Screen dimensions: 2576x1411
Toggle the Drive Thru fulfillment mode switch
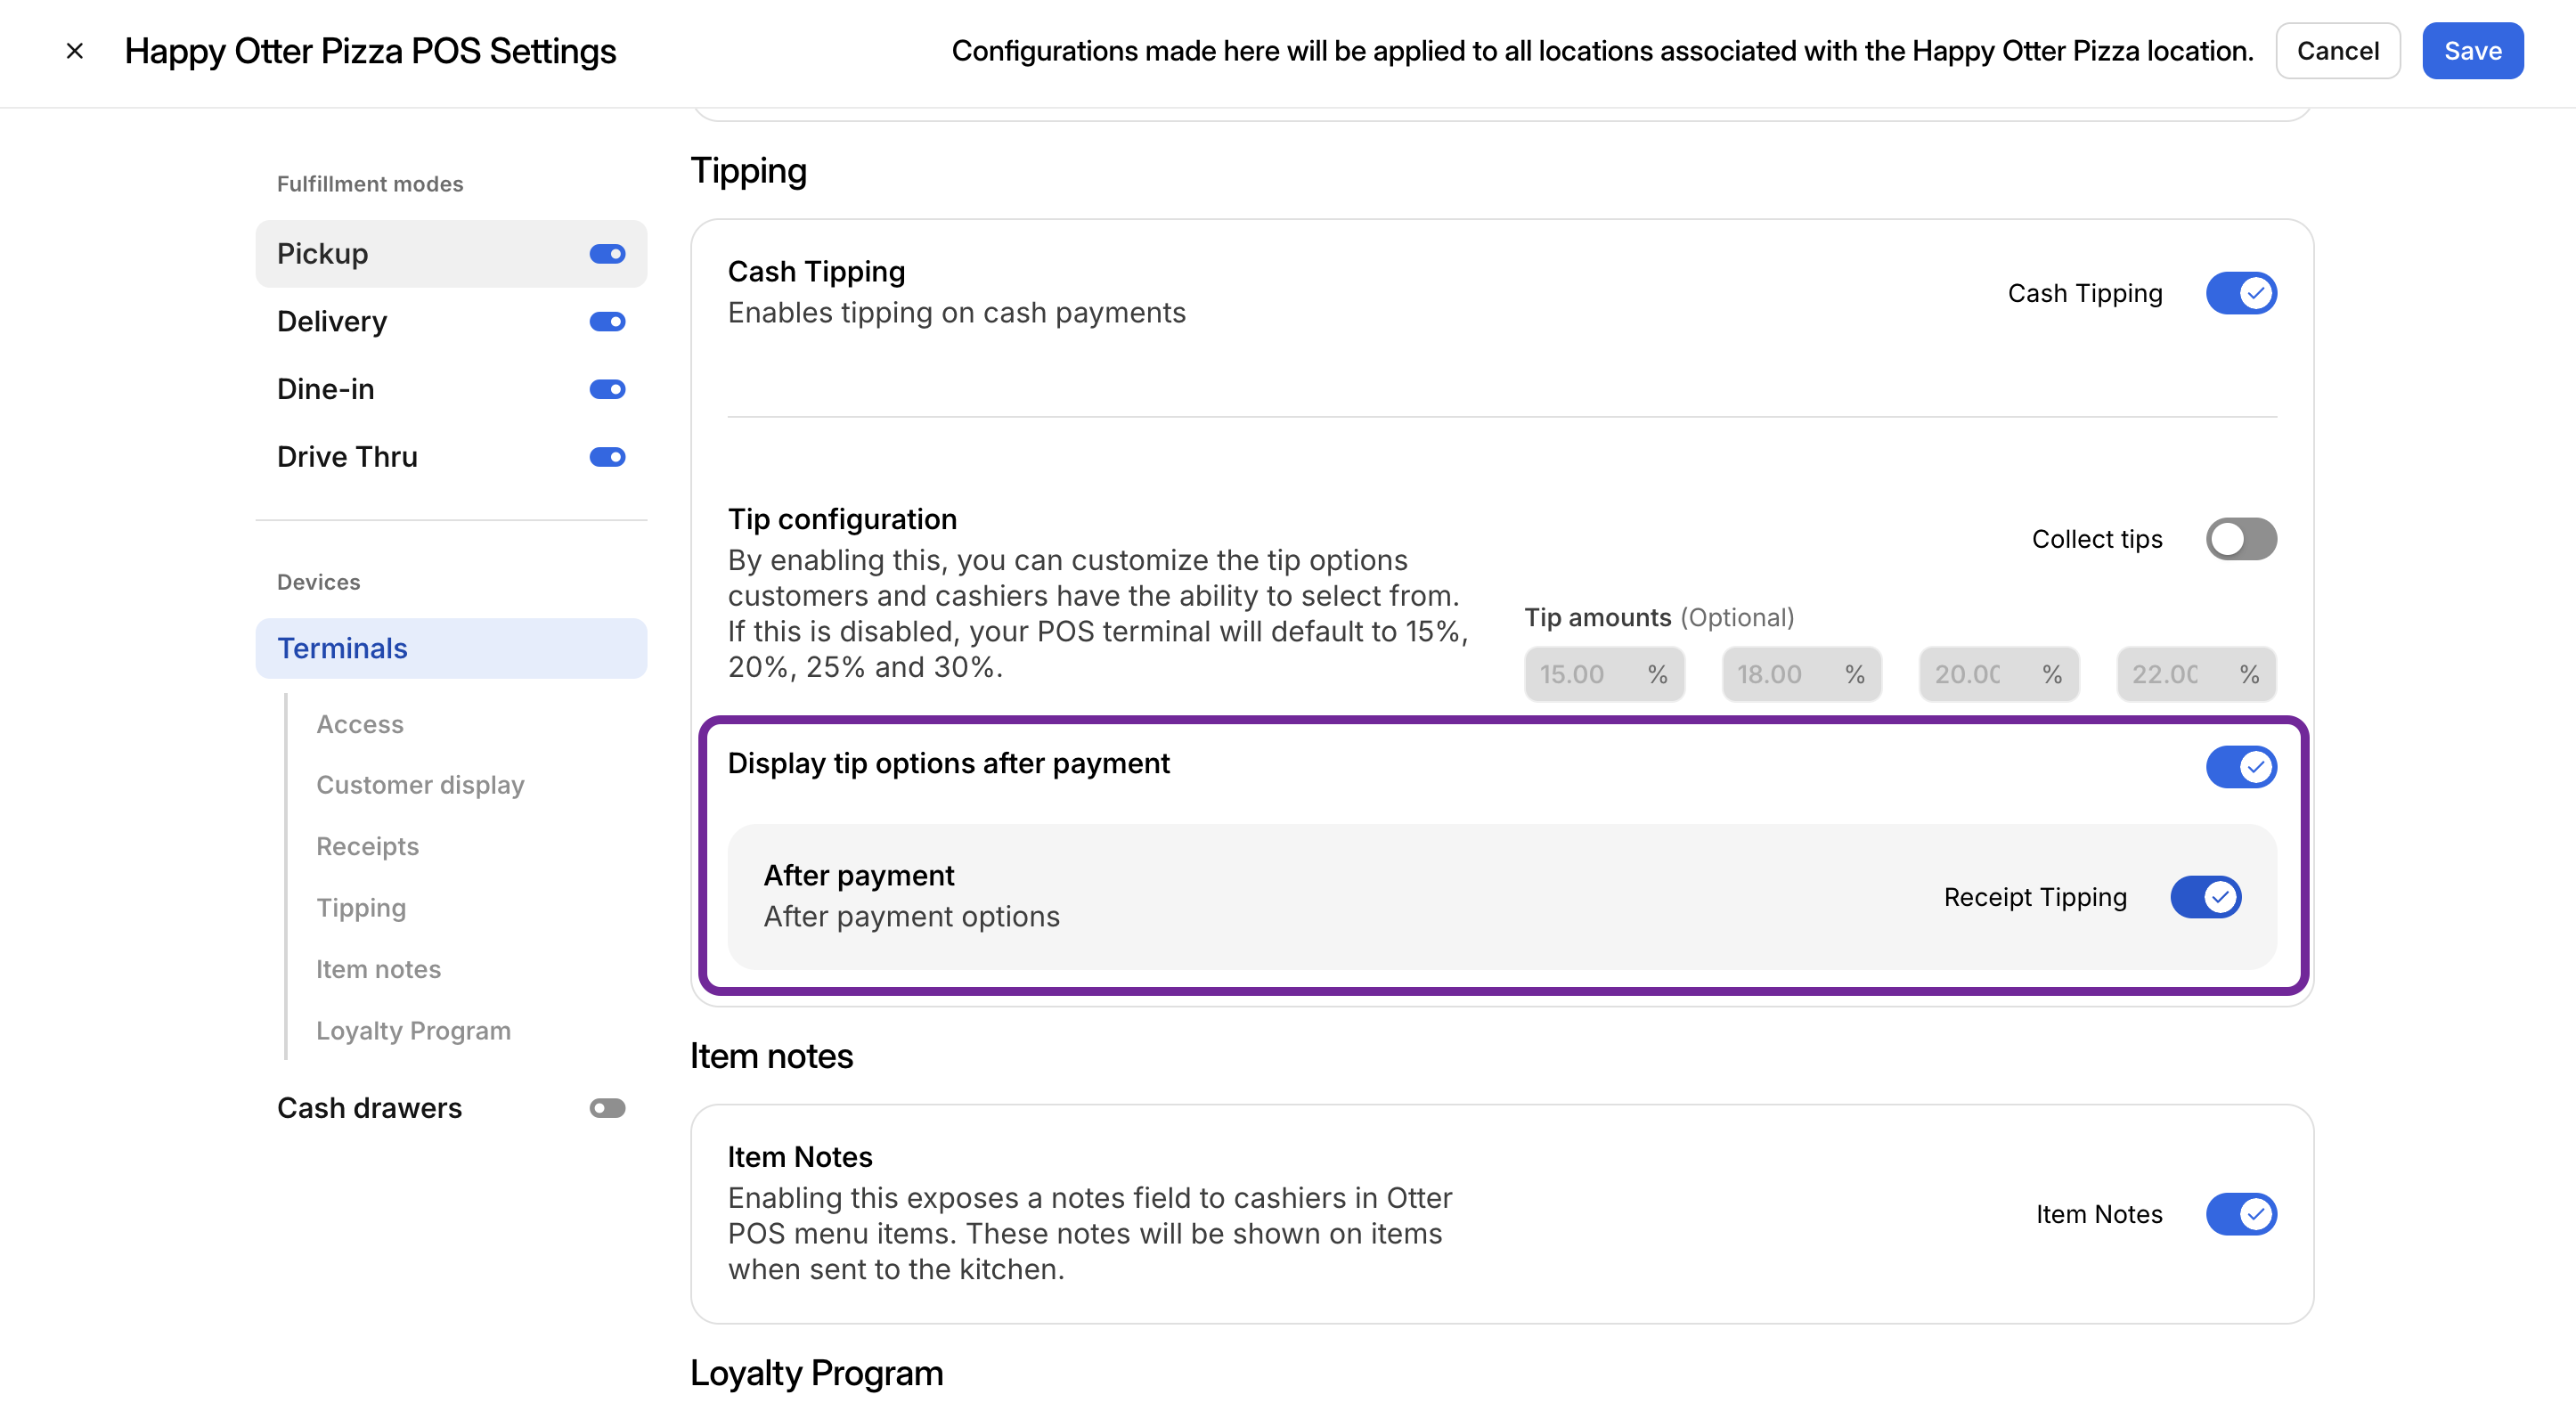point(607,457)
